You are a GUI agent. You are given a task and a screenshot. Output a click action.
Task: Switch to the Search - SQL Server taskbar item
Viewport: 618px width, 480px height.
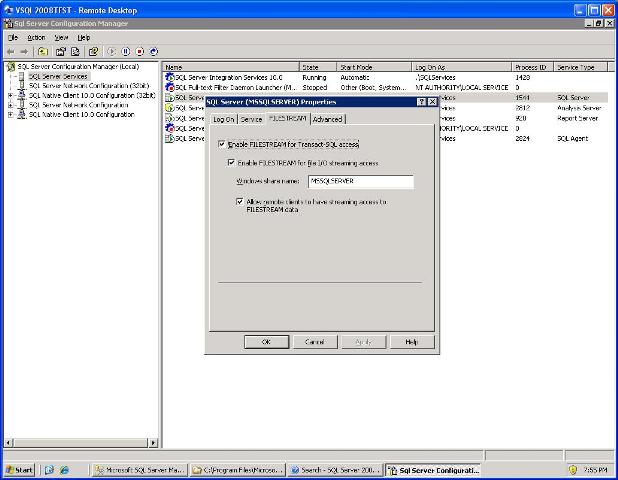(335, 470)
